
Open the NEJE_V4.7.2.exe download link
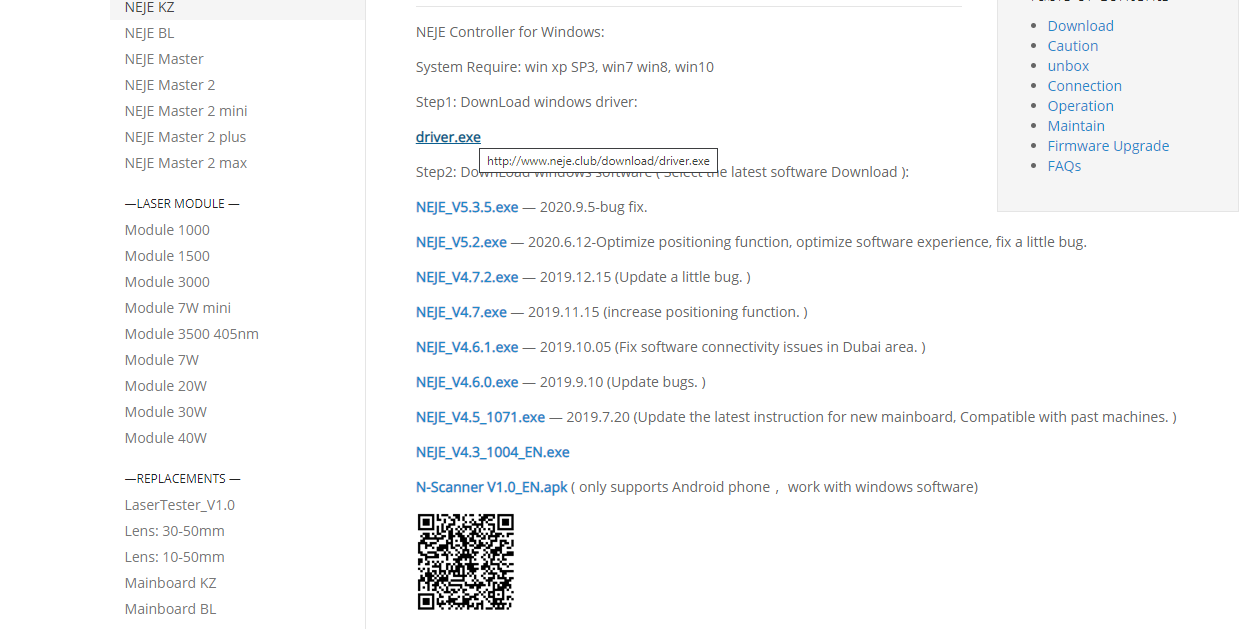pos(467,277)
